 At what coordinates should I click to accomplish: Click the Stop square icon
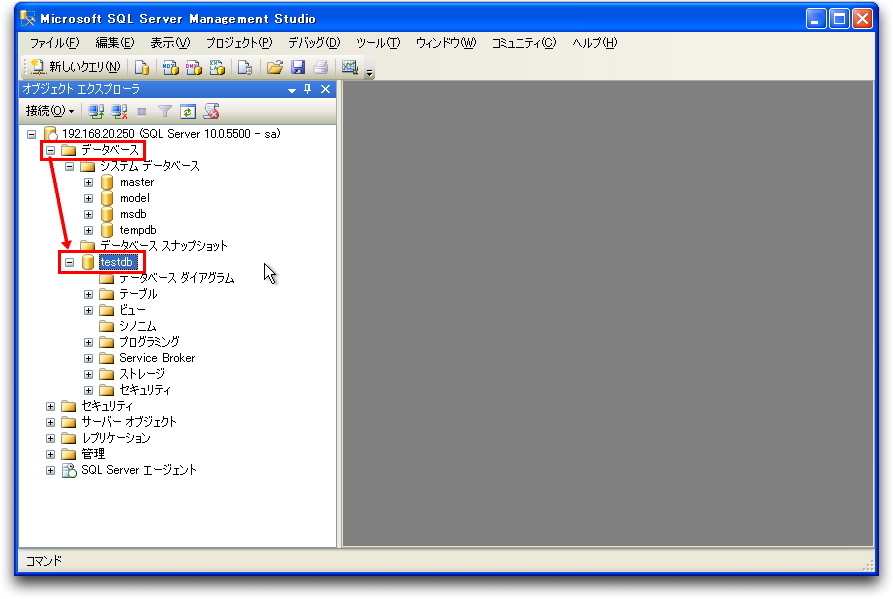click(142, 112)
